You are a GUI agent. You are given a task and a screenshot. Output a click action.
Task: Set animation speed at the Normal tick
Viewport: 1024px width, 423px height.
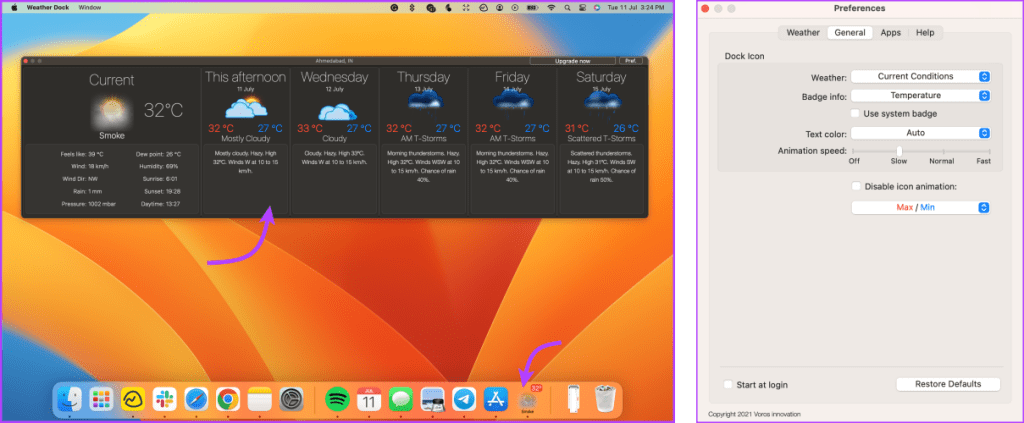pos(942,151)
